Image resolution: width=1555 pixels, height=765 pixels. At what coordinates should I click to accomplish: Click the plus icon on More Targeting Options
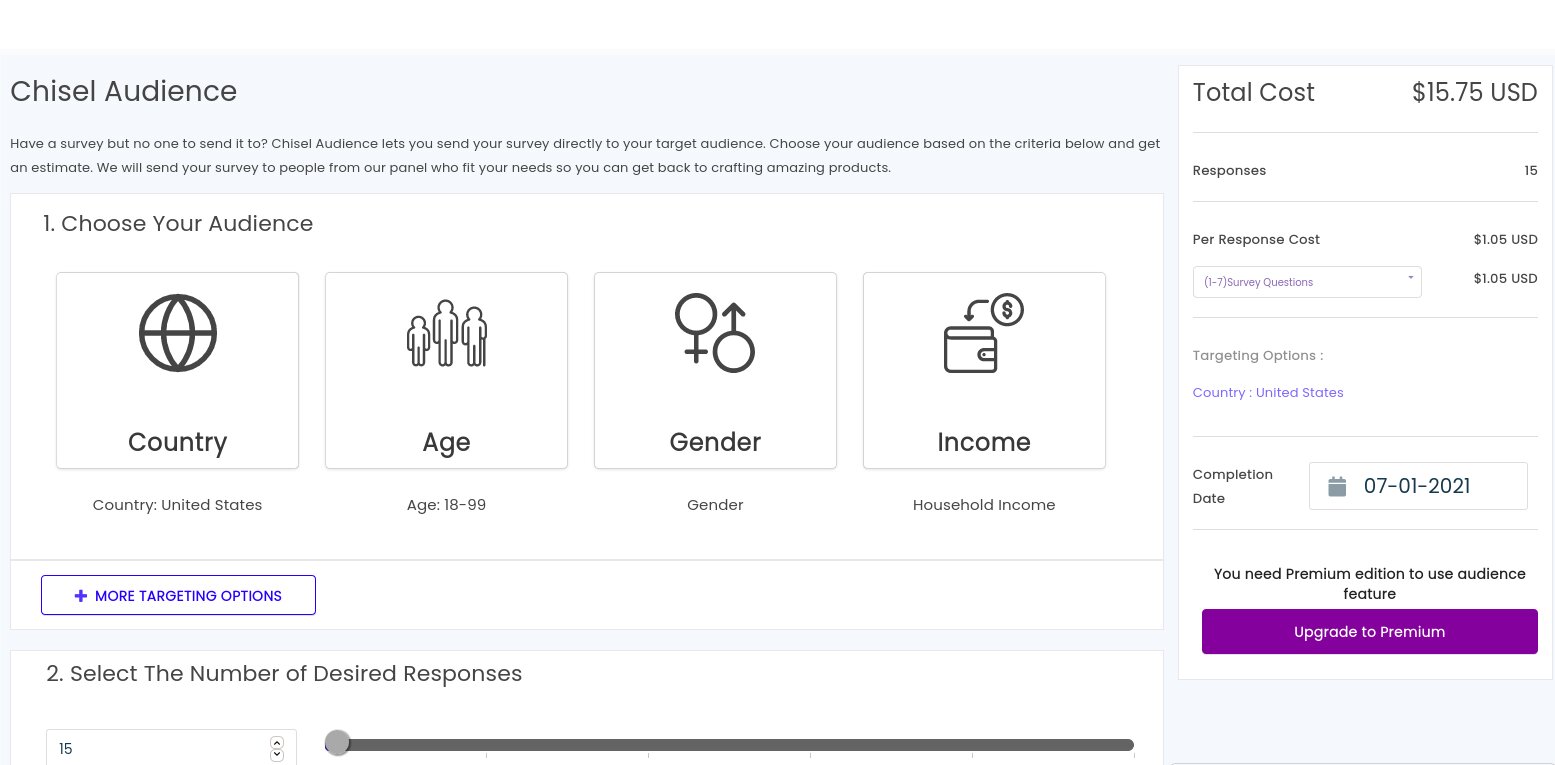pos(81,595)
